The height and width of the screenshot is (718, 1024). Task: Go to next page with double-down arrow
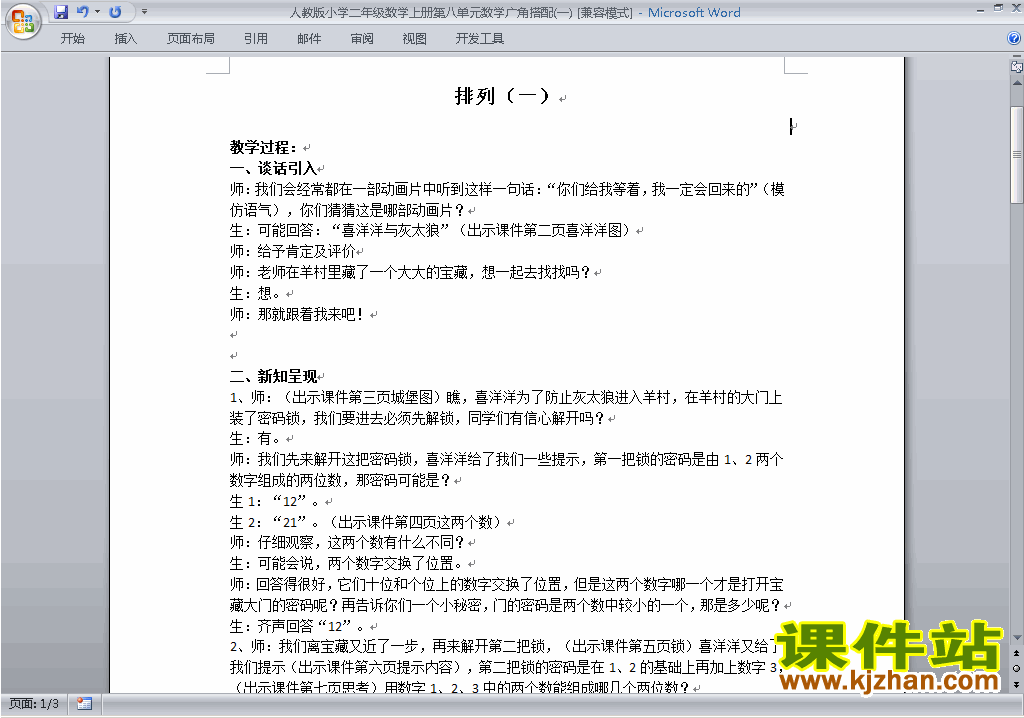[x=1017, y=684]
